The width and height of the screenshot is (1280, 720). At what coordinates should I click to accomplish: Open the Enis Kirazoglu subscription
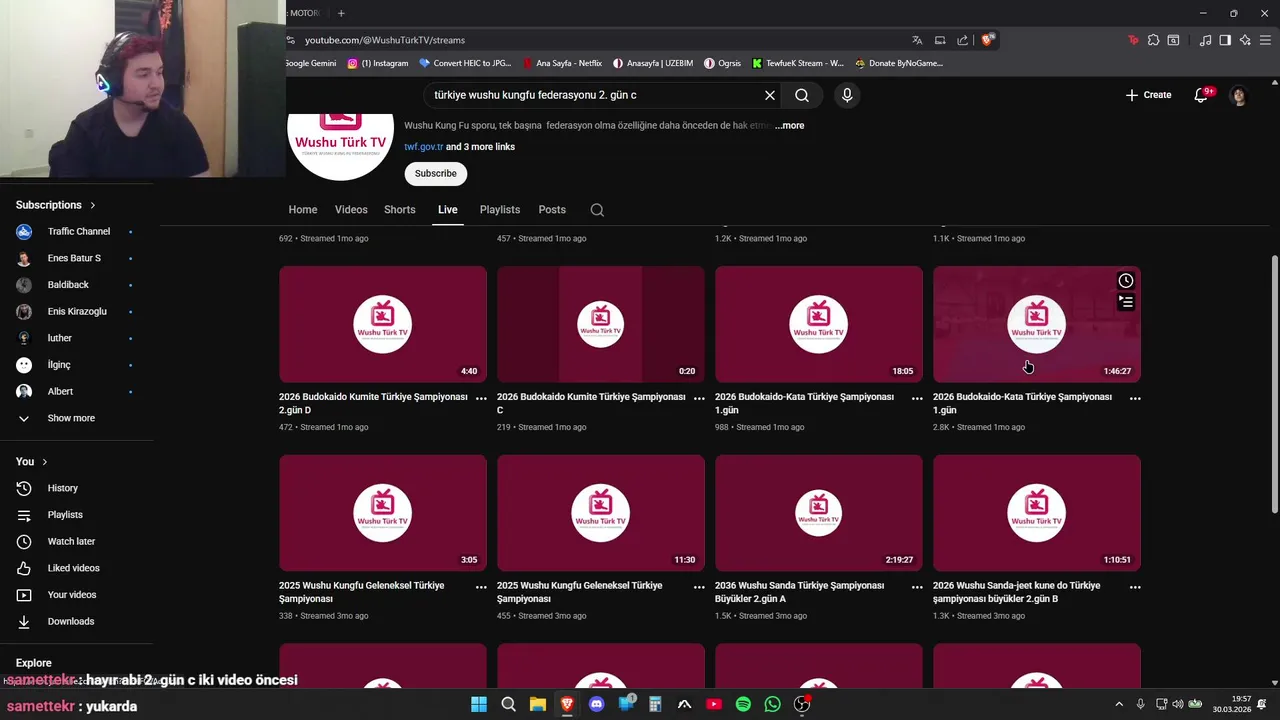[x=76, y=311]
